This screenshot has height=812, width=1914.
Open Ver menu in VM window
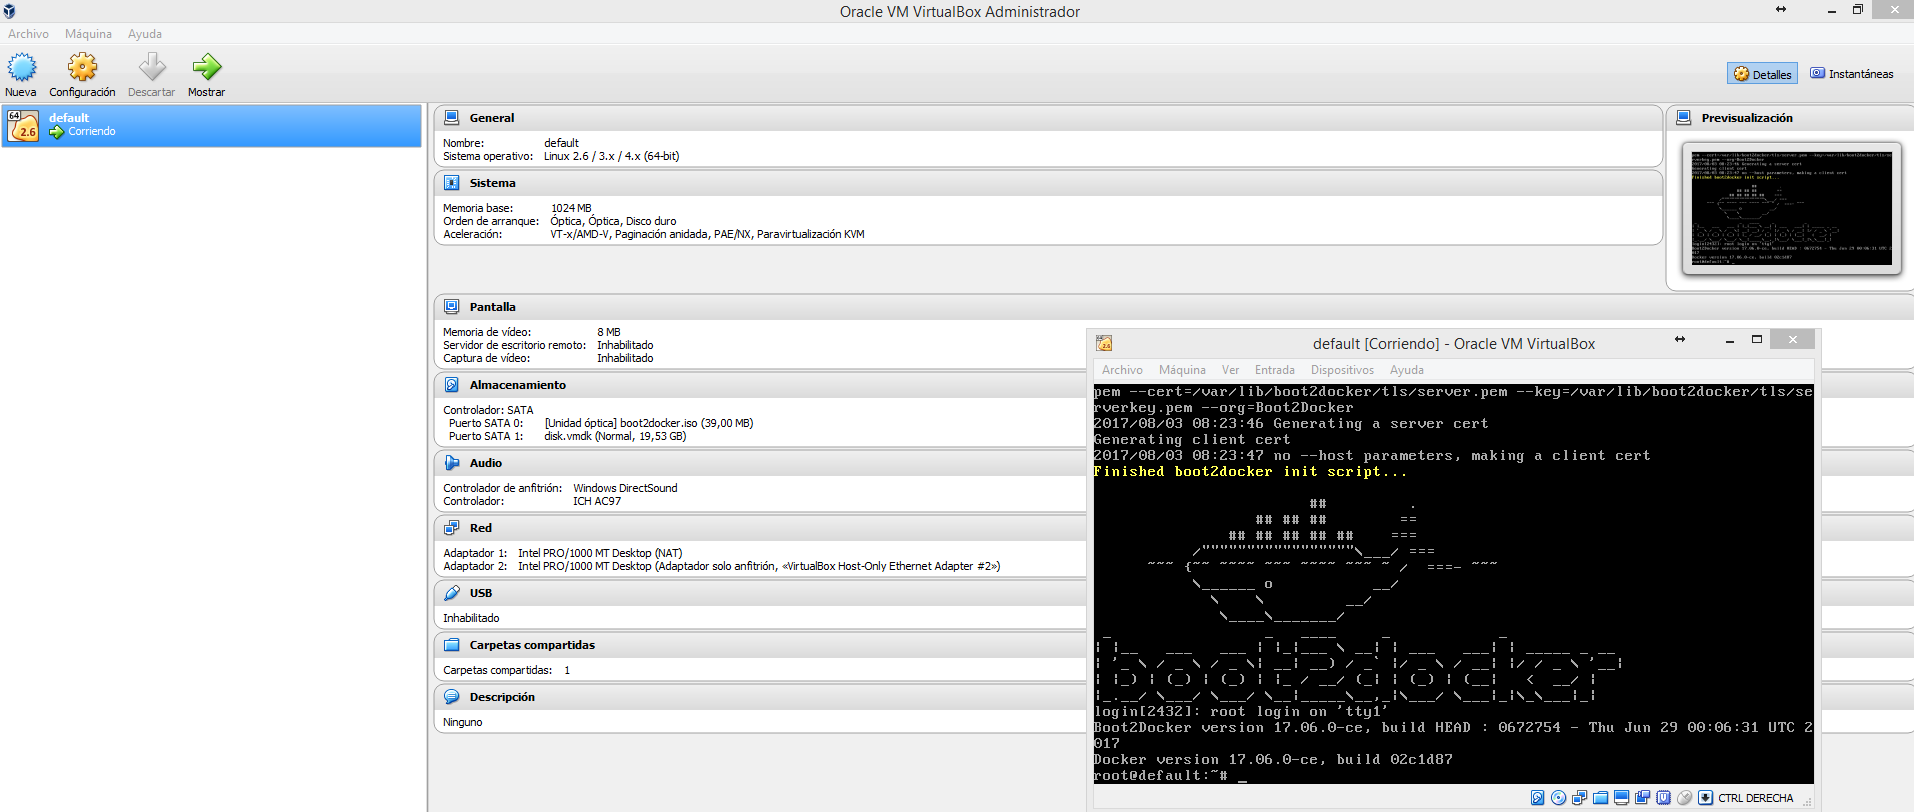pyautogui.click(x=1230, y=370)
